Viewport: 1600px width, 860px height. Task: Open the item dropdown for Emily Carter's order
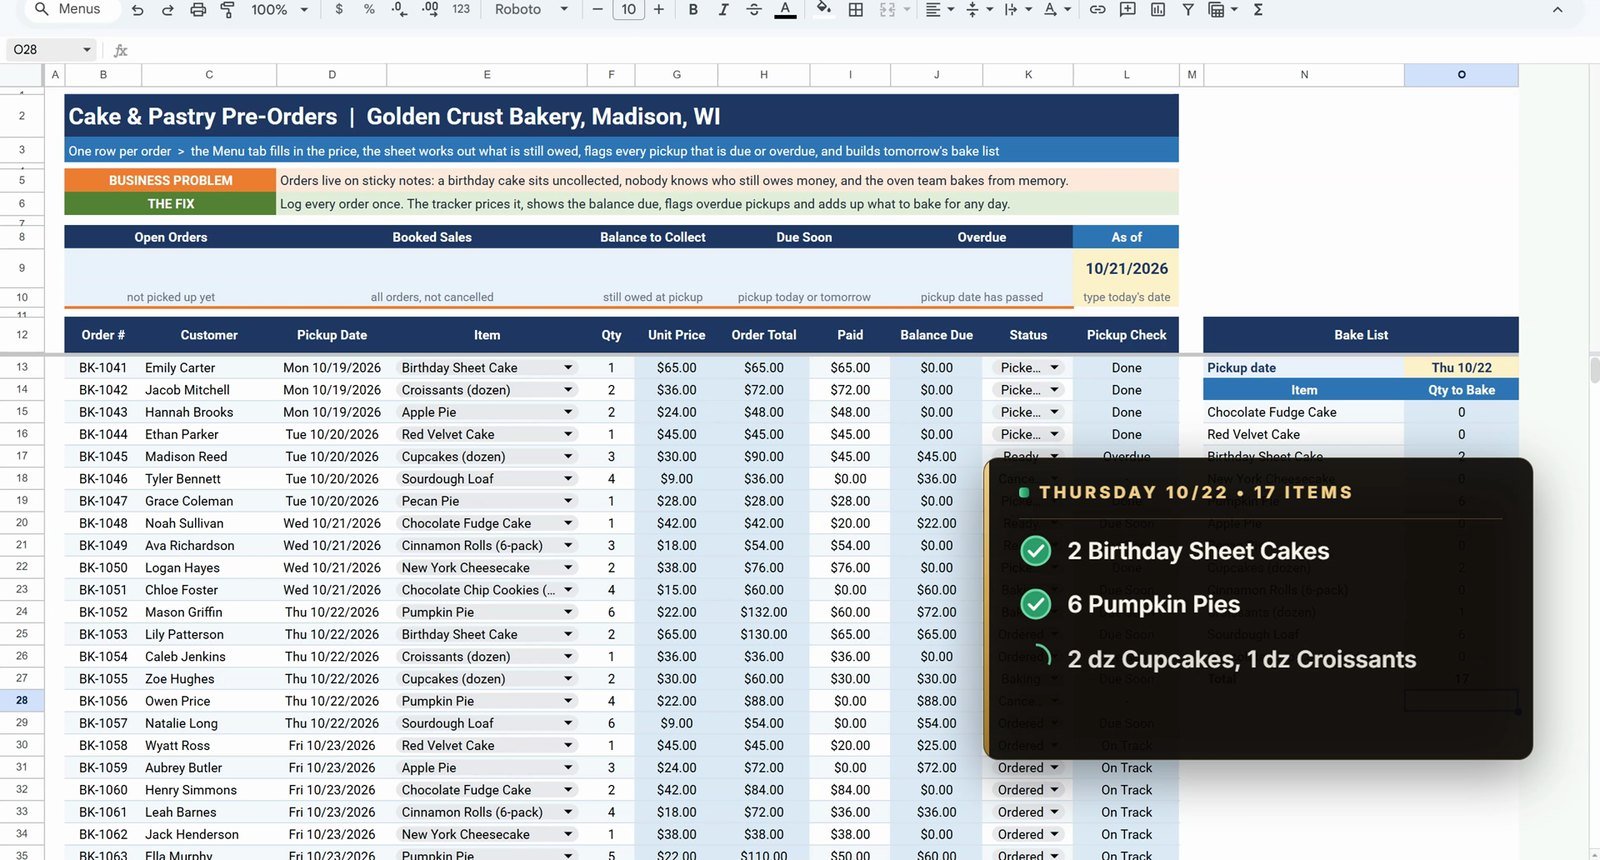[x=568, y=368]
